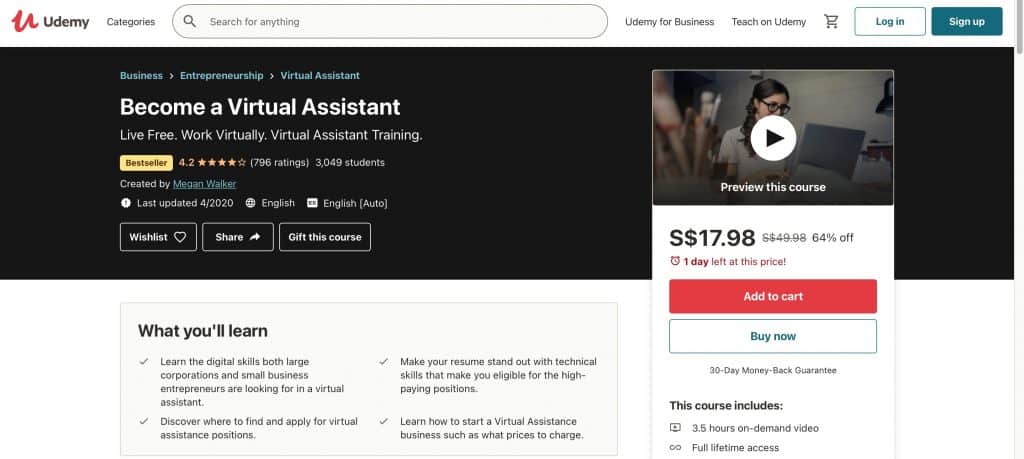Open Udemy for Business

[x=669, y=22]
